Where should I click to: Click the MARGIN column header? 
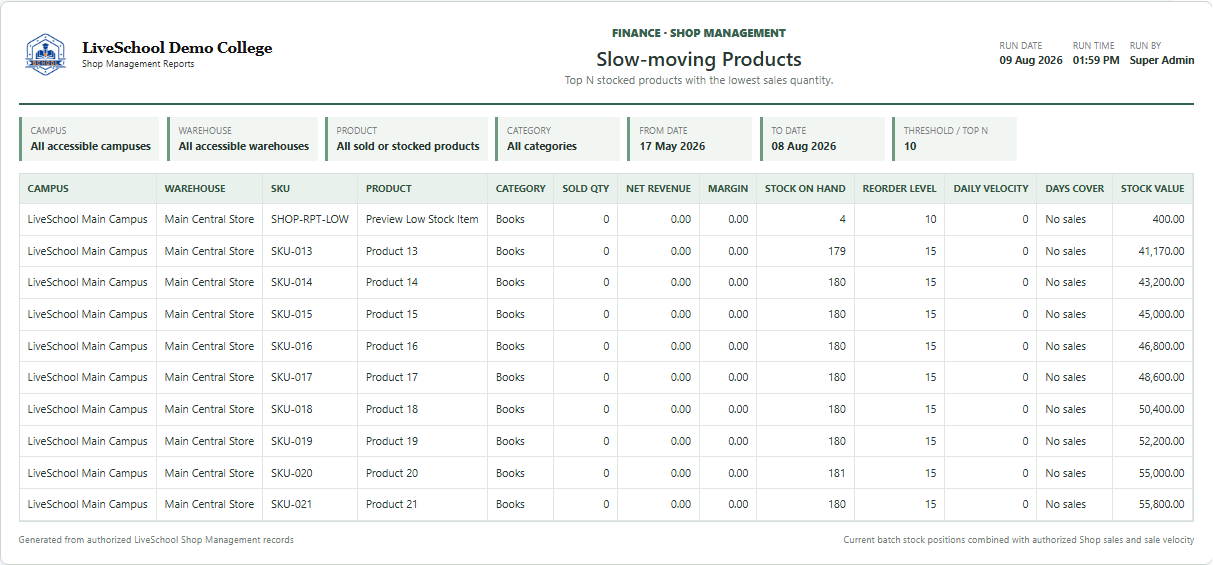coord(728,188)
